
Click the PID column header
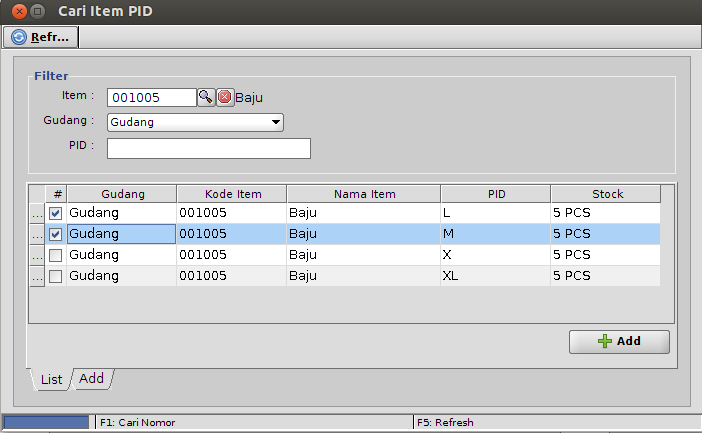click(x=495, y=194)
